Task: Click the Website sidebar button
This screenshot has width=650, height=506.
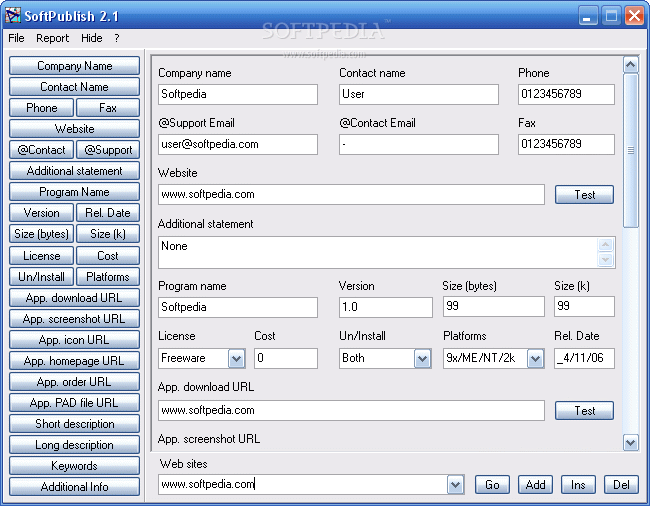Action: [x=75, y=129]
